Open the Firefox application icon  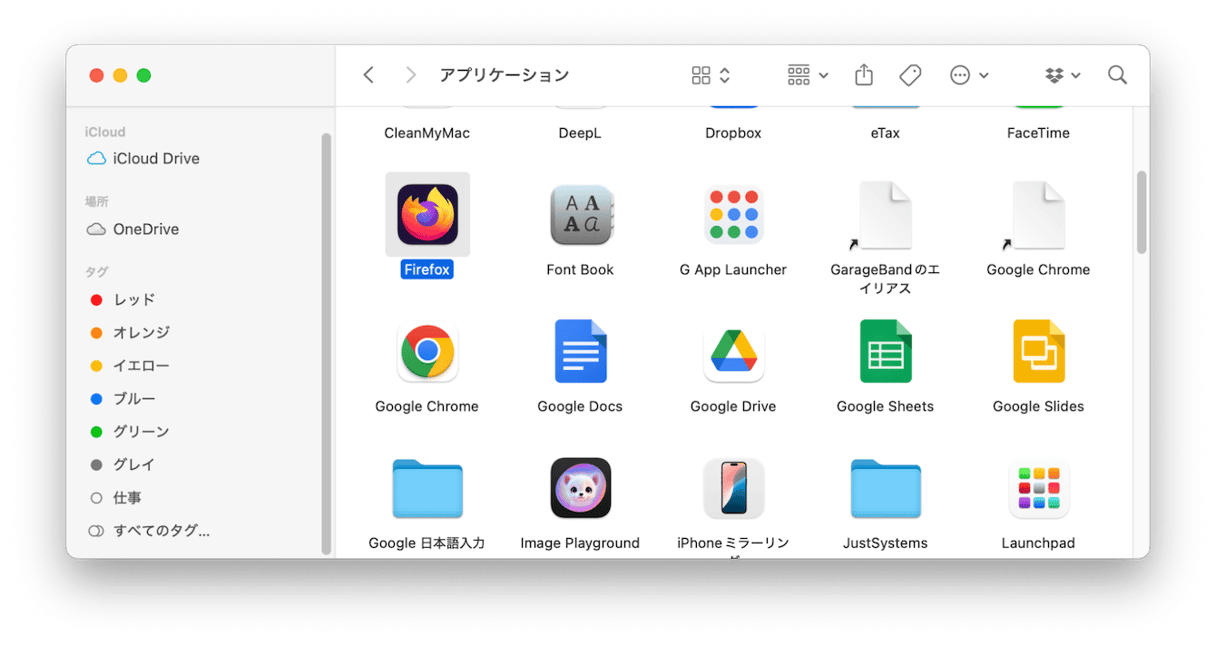pyautogui.click(x=427, y=215)
